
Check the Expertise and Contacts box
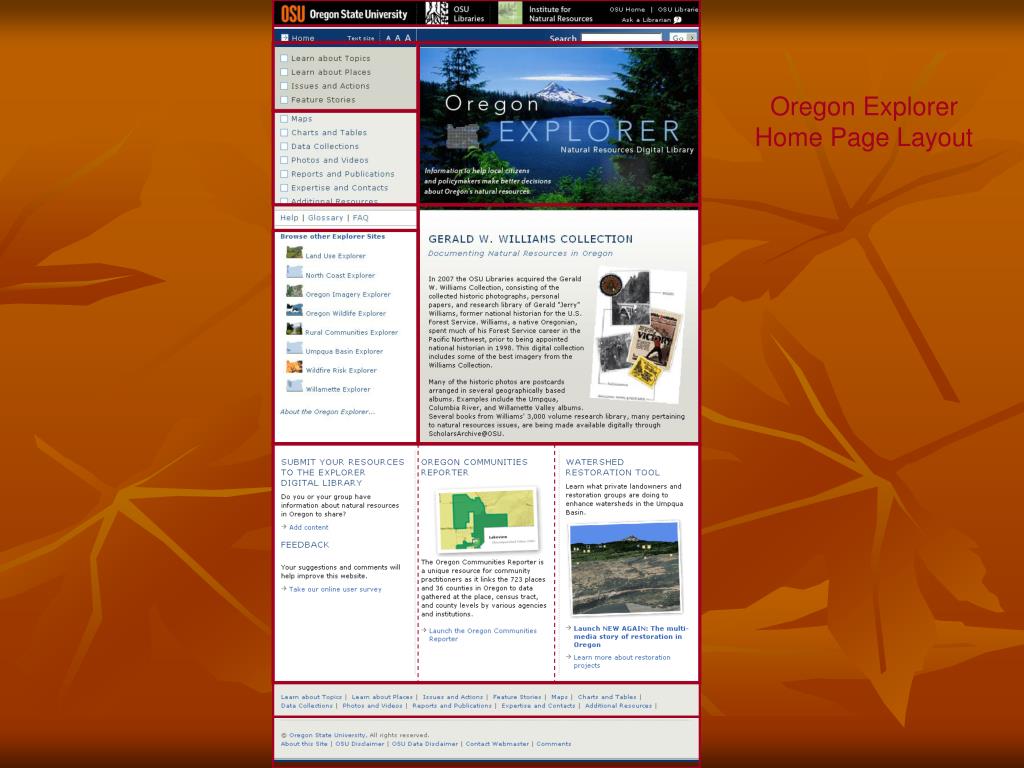pyautogui.click(x=284, y=187)
